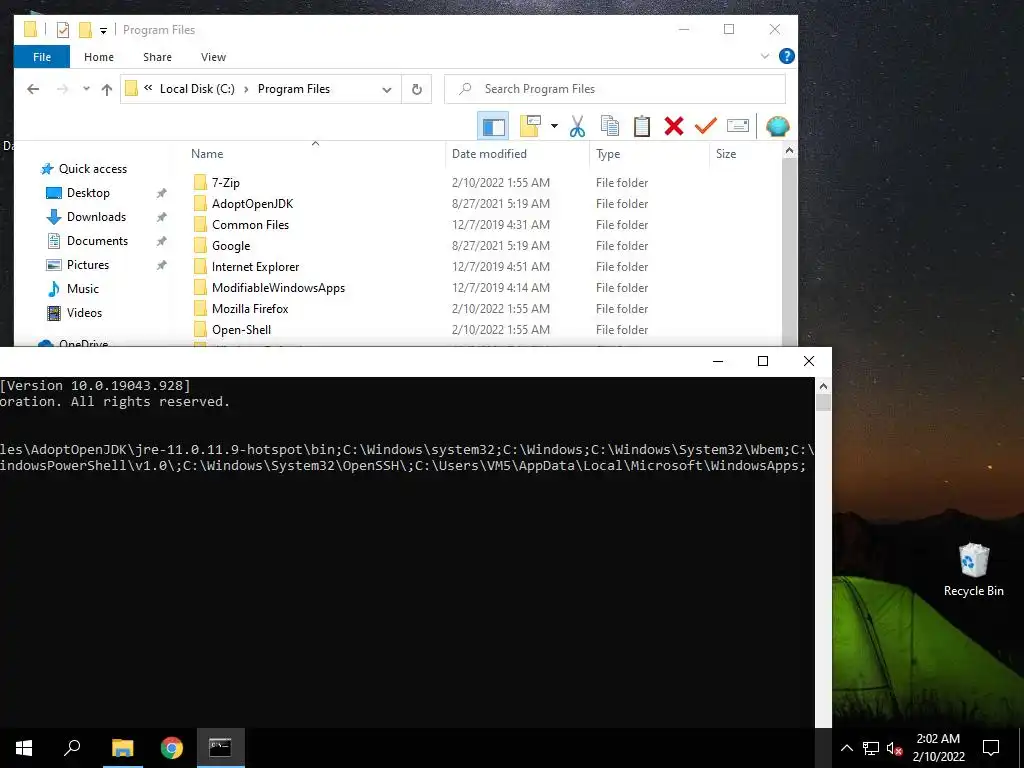The height and width of the screenshot is (768, 1024).
Task: Select the Google folder
Action: point(231,246)
